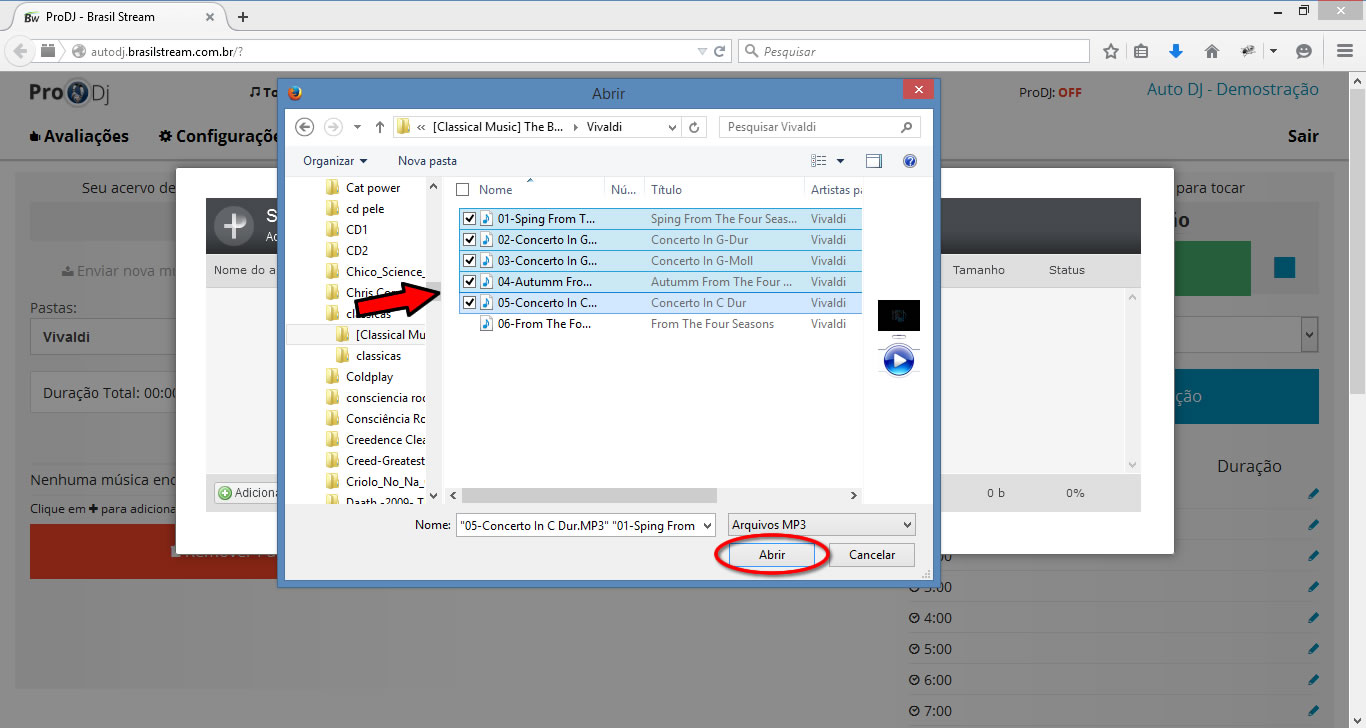Click the Firefox smiley chat icon
This screenshot has height=728, width=1366.
point(1303,51)
